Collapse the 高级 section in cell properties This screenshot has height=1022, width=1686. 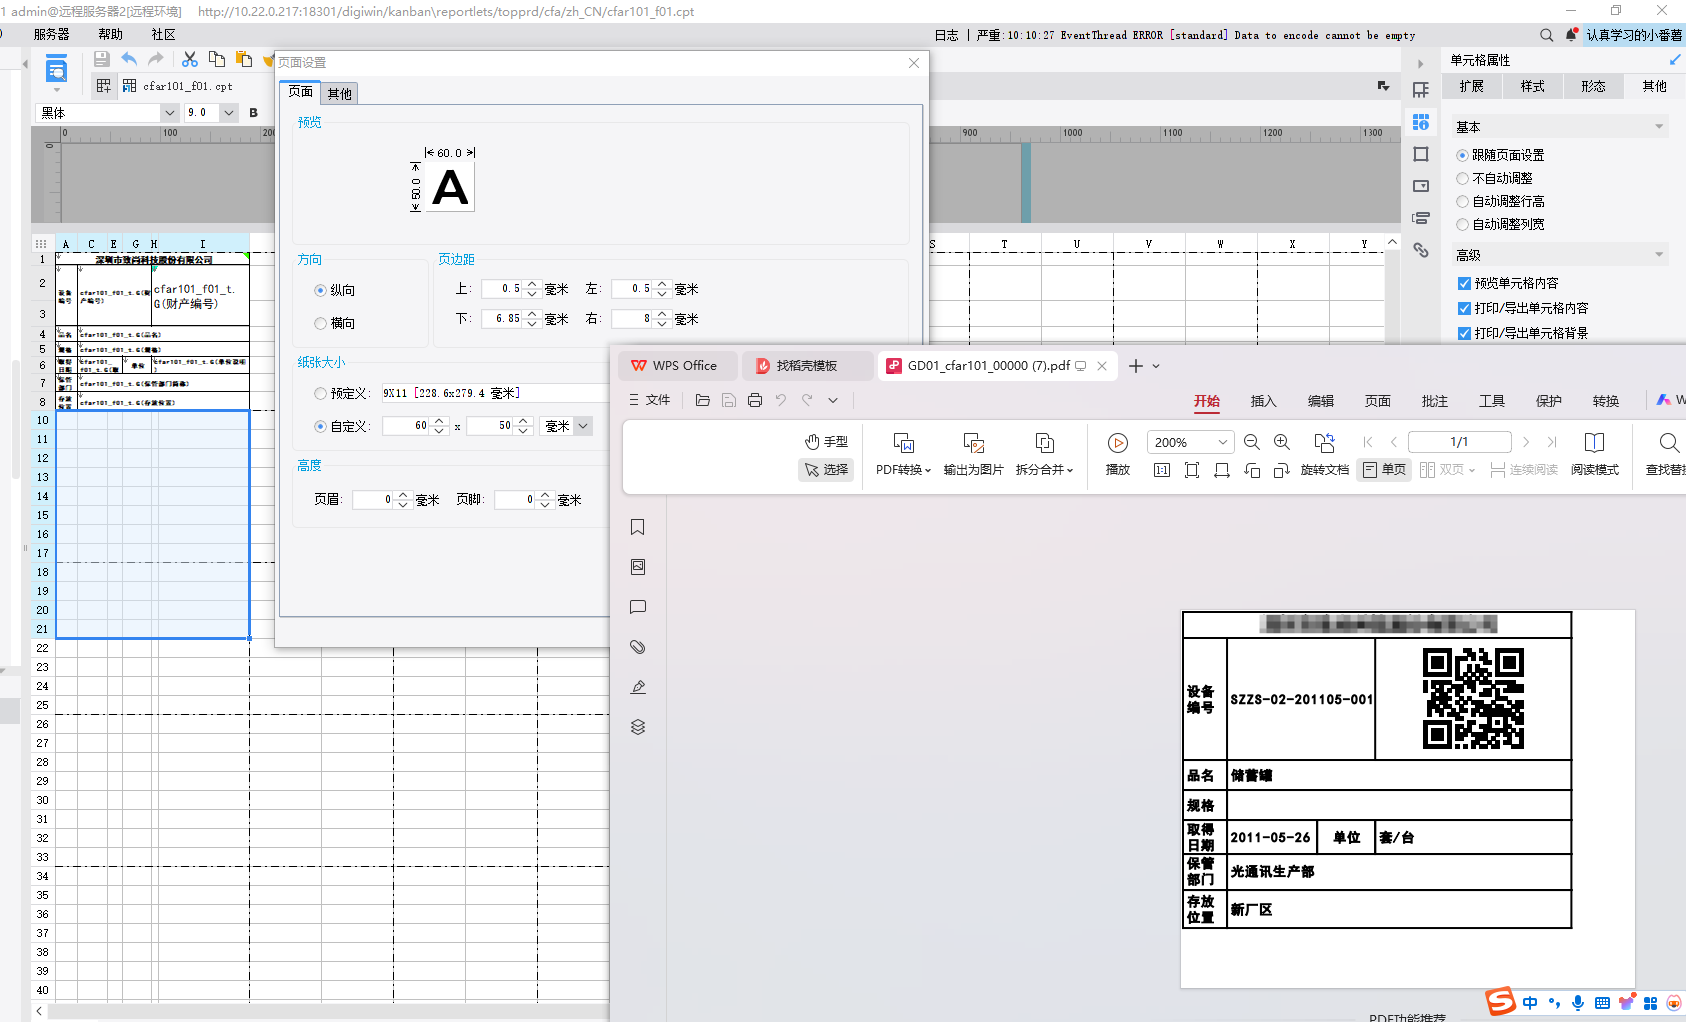(x=1659, y=255)
